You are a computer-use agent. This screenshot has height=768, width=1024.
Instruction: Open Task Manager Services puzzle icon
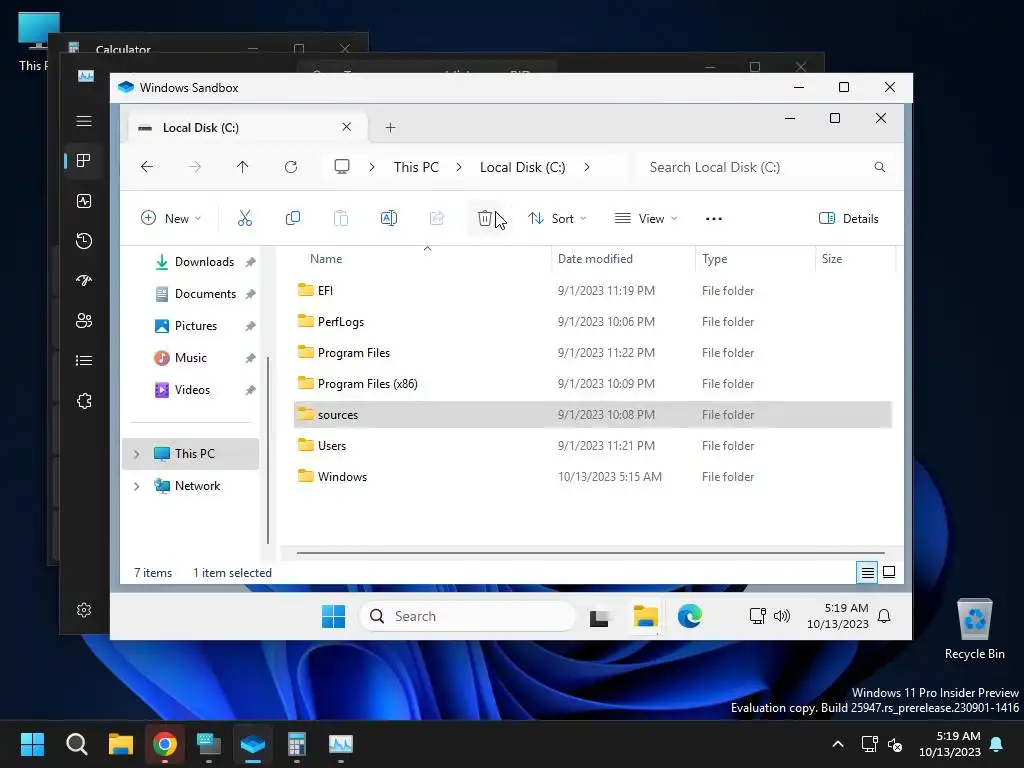click(x=84, y=401)
